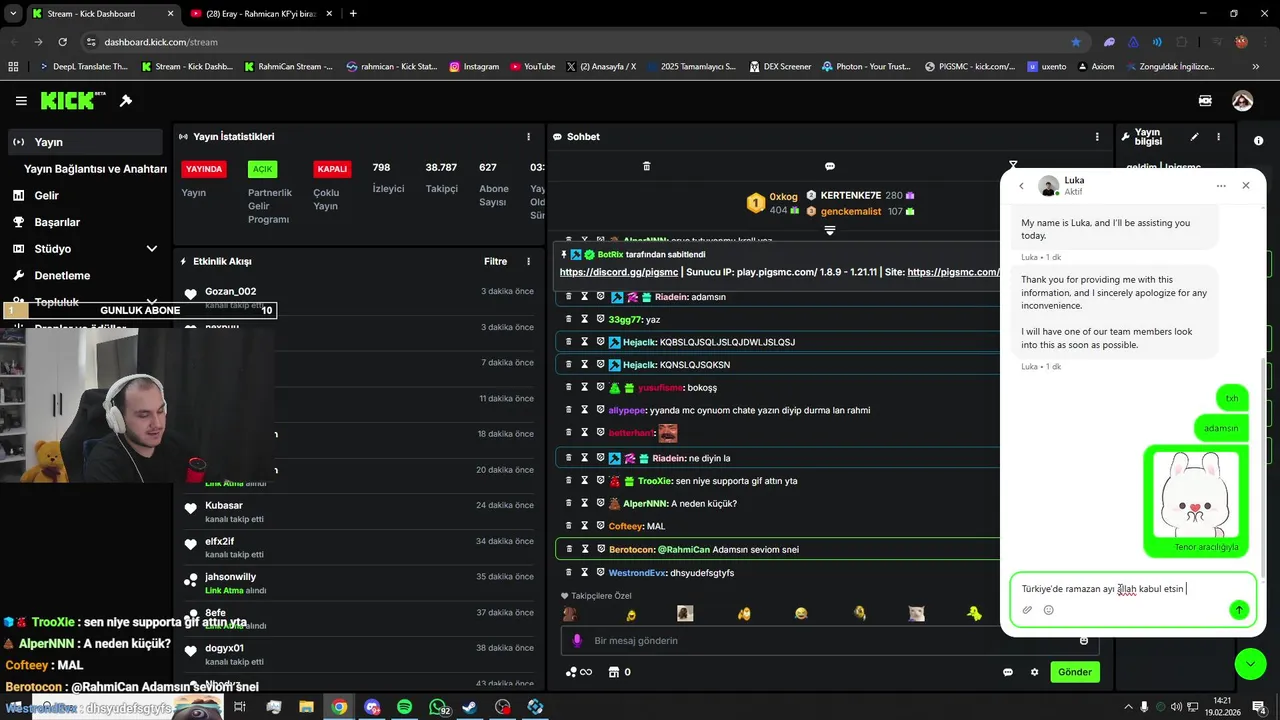Select the cat emote in the Takipçilere Özel row
Screen dimensions: 1280x720
(x=916, y=613)
